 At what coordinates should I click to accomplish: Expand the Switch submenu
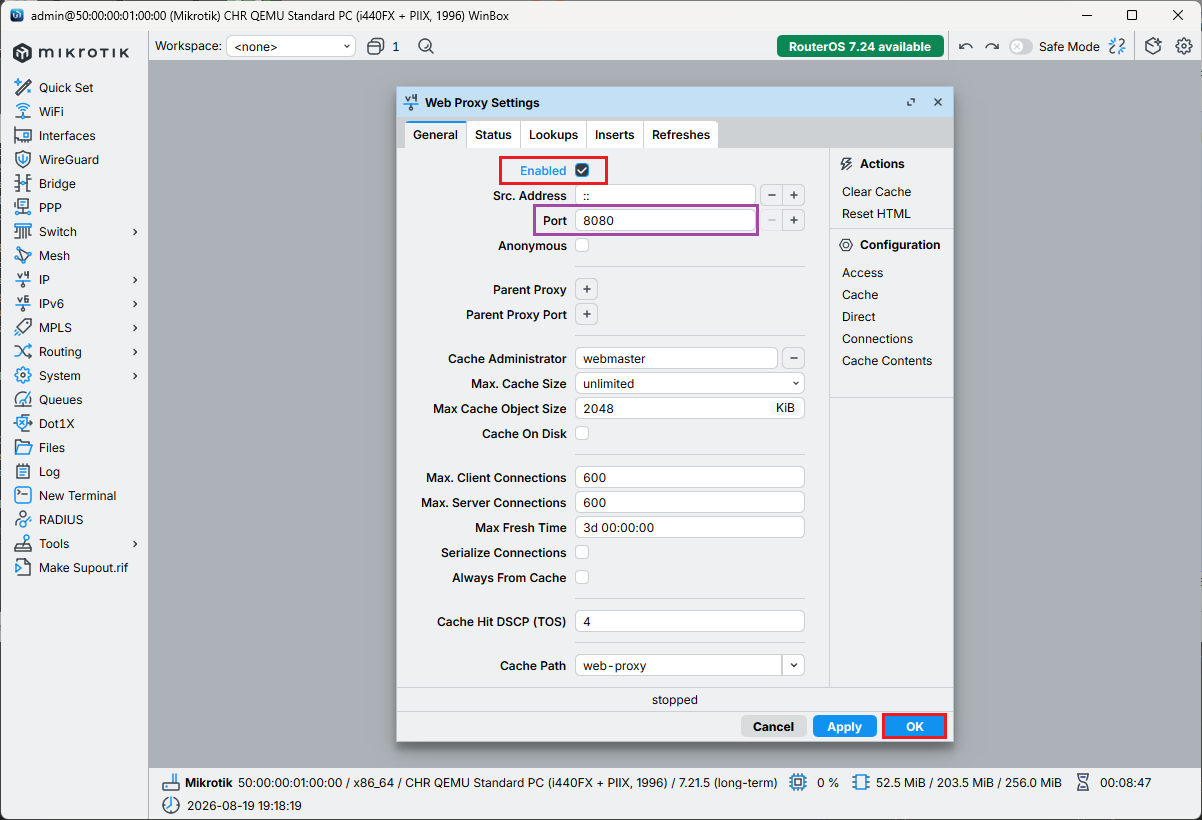[x=135, y=232]
